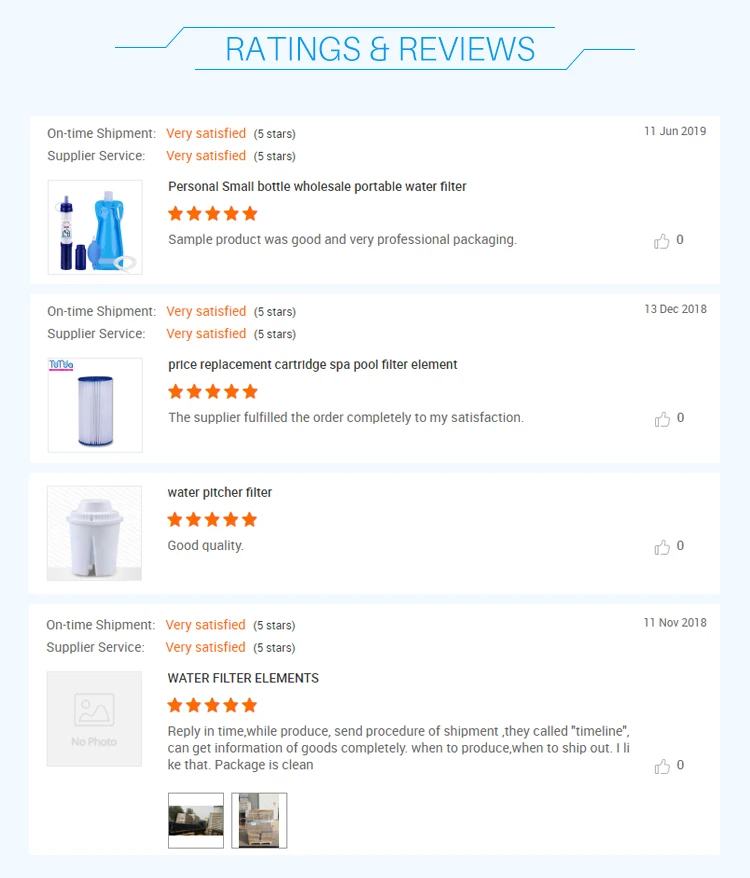Image resolution: width=750 pixels, height=878 pixels.
Task: Click five-star rating on pool filter review
Action: [213, 391]
